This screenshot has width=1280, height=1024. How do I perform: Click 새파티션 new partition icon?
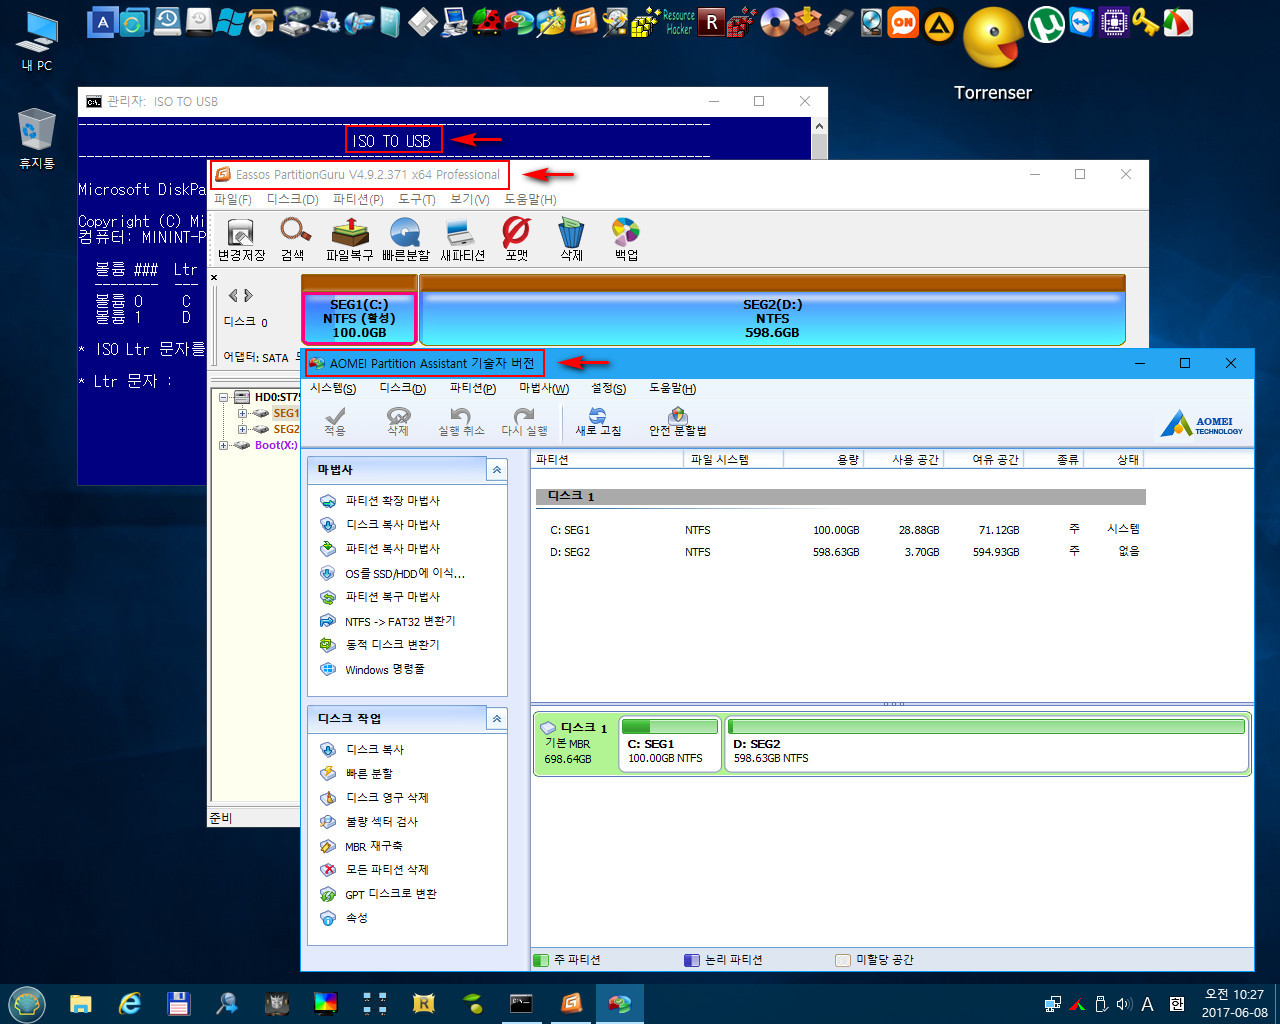tap(461, 240)
